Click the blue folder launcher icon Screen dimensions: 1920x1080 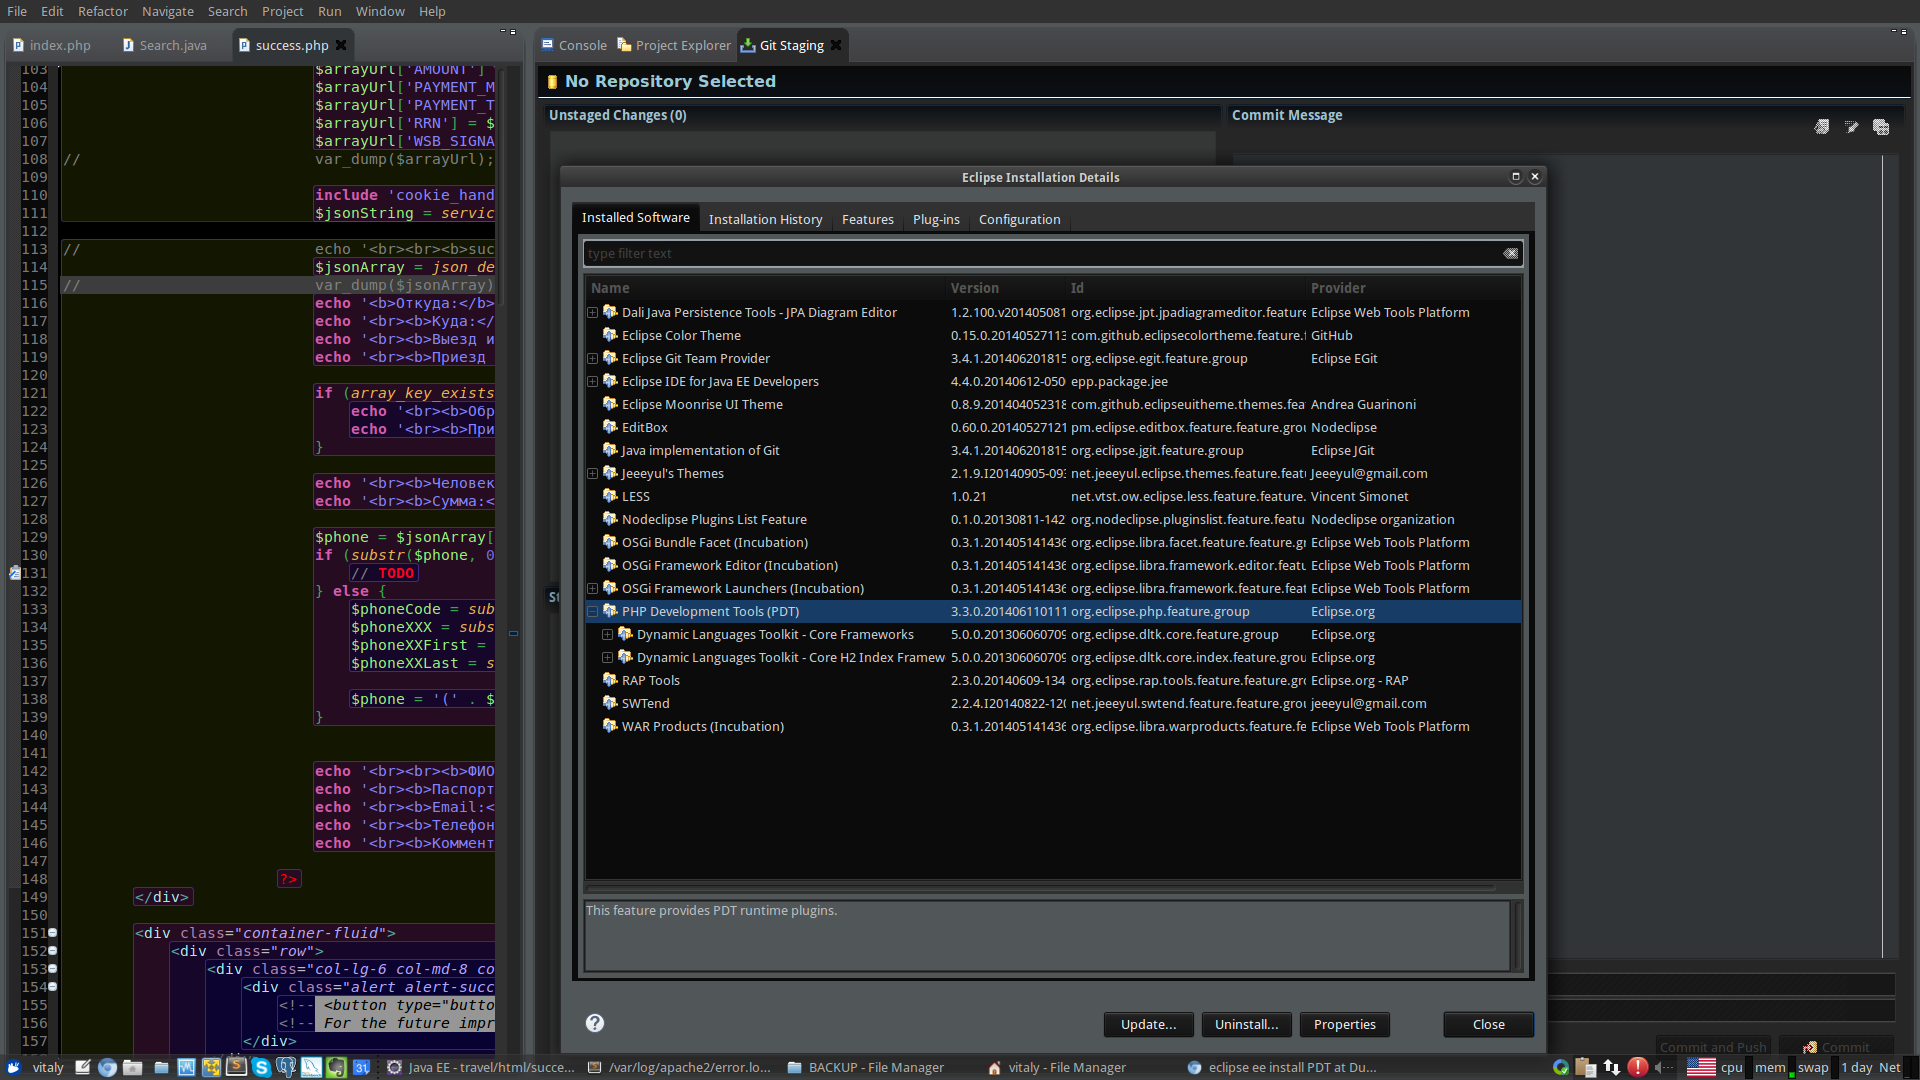pos(161,1067)
